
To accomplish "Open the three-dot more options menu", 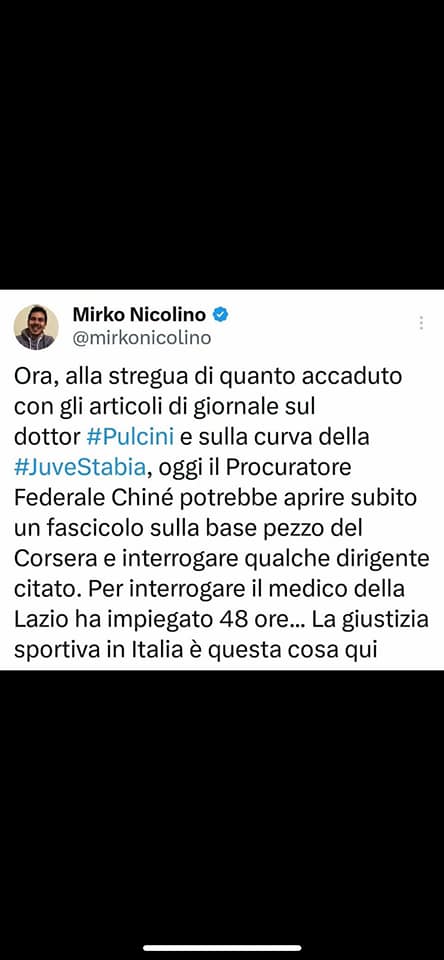I will [x=421, y=323].
